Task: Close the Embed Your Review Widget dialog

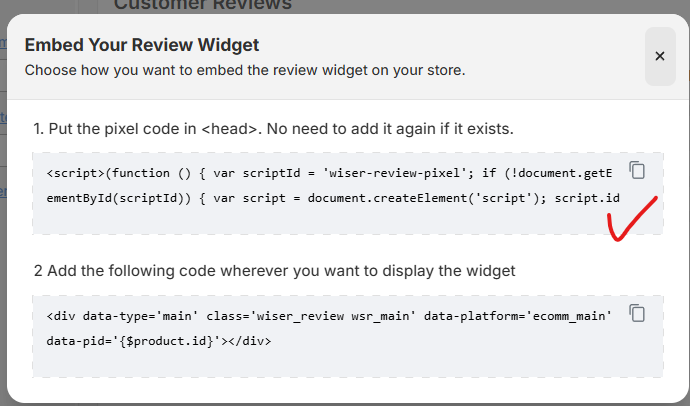Action: click(659, 56)
